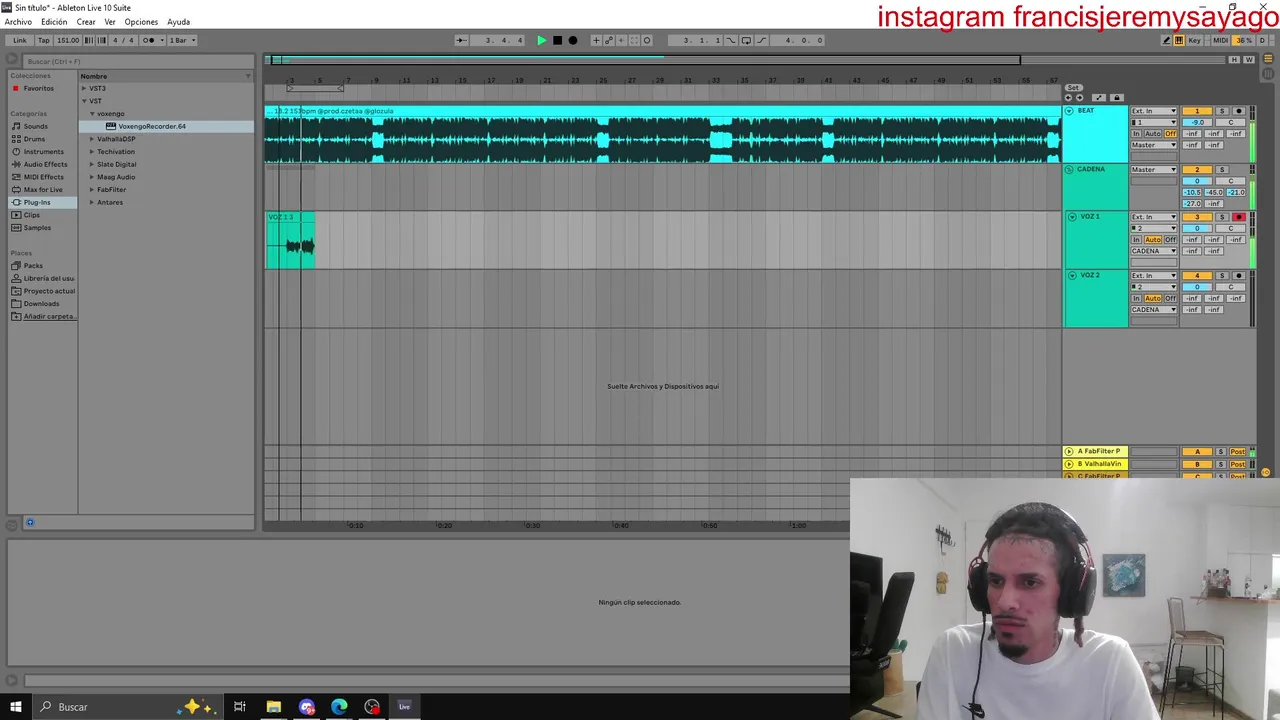The image size is (1280, 720).
Task: Open the Windows Start menu
Action: coord(16,707)
